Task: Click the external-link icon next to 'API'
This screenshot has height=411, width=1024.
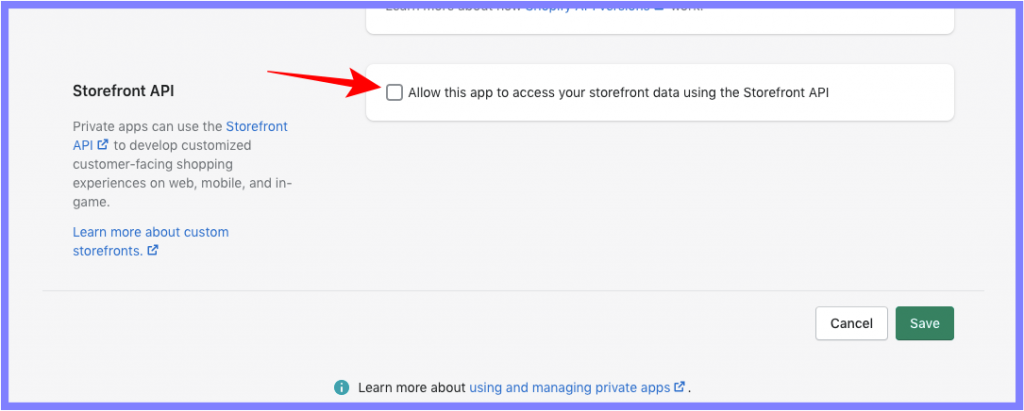Action: click(x=103, y=144)
